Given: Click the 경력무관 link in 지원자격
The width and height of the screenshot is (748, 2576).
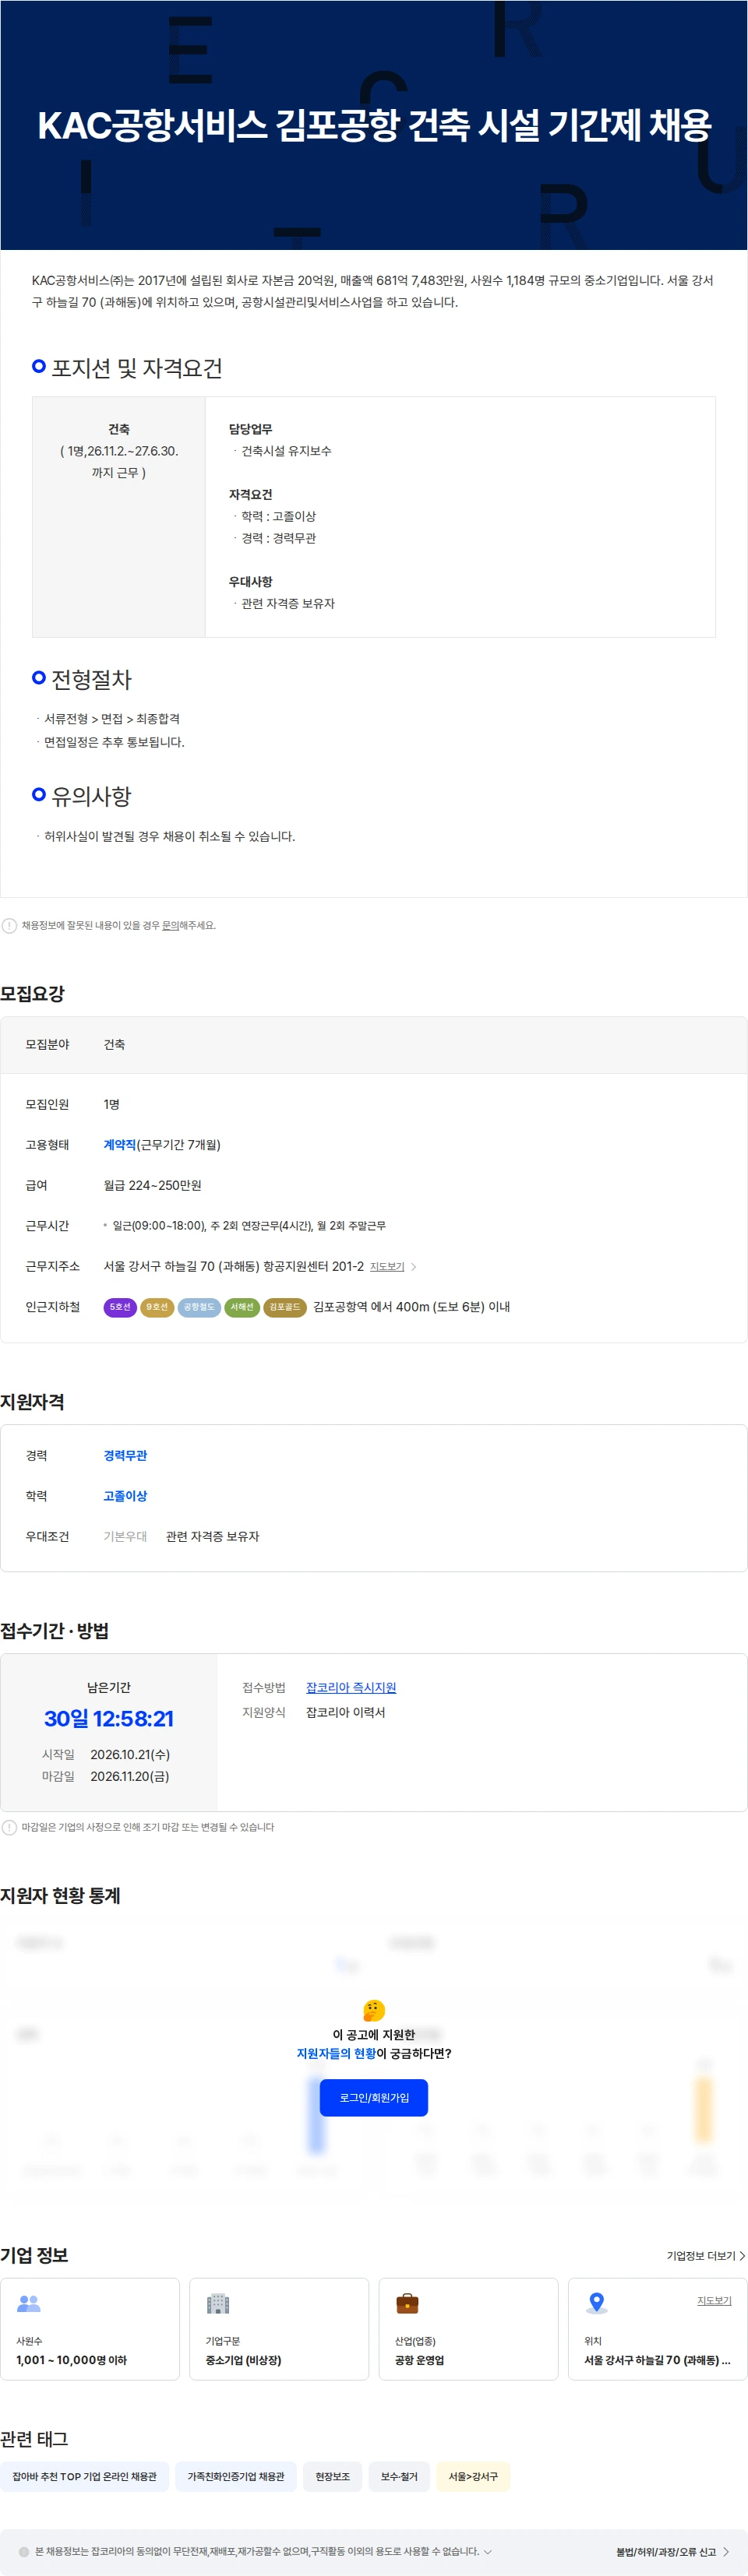Looking at the screenshot, I should point(125,1456).
